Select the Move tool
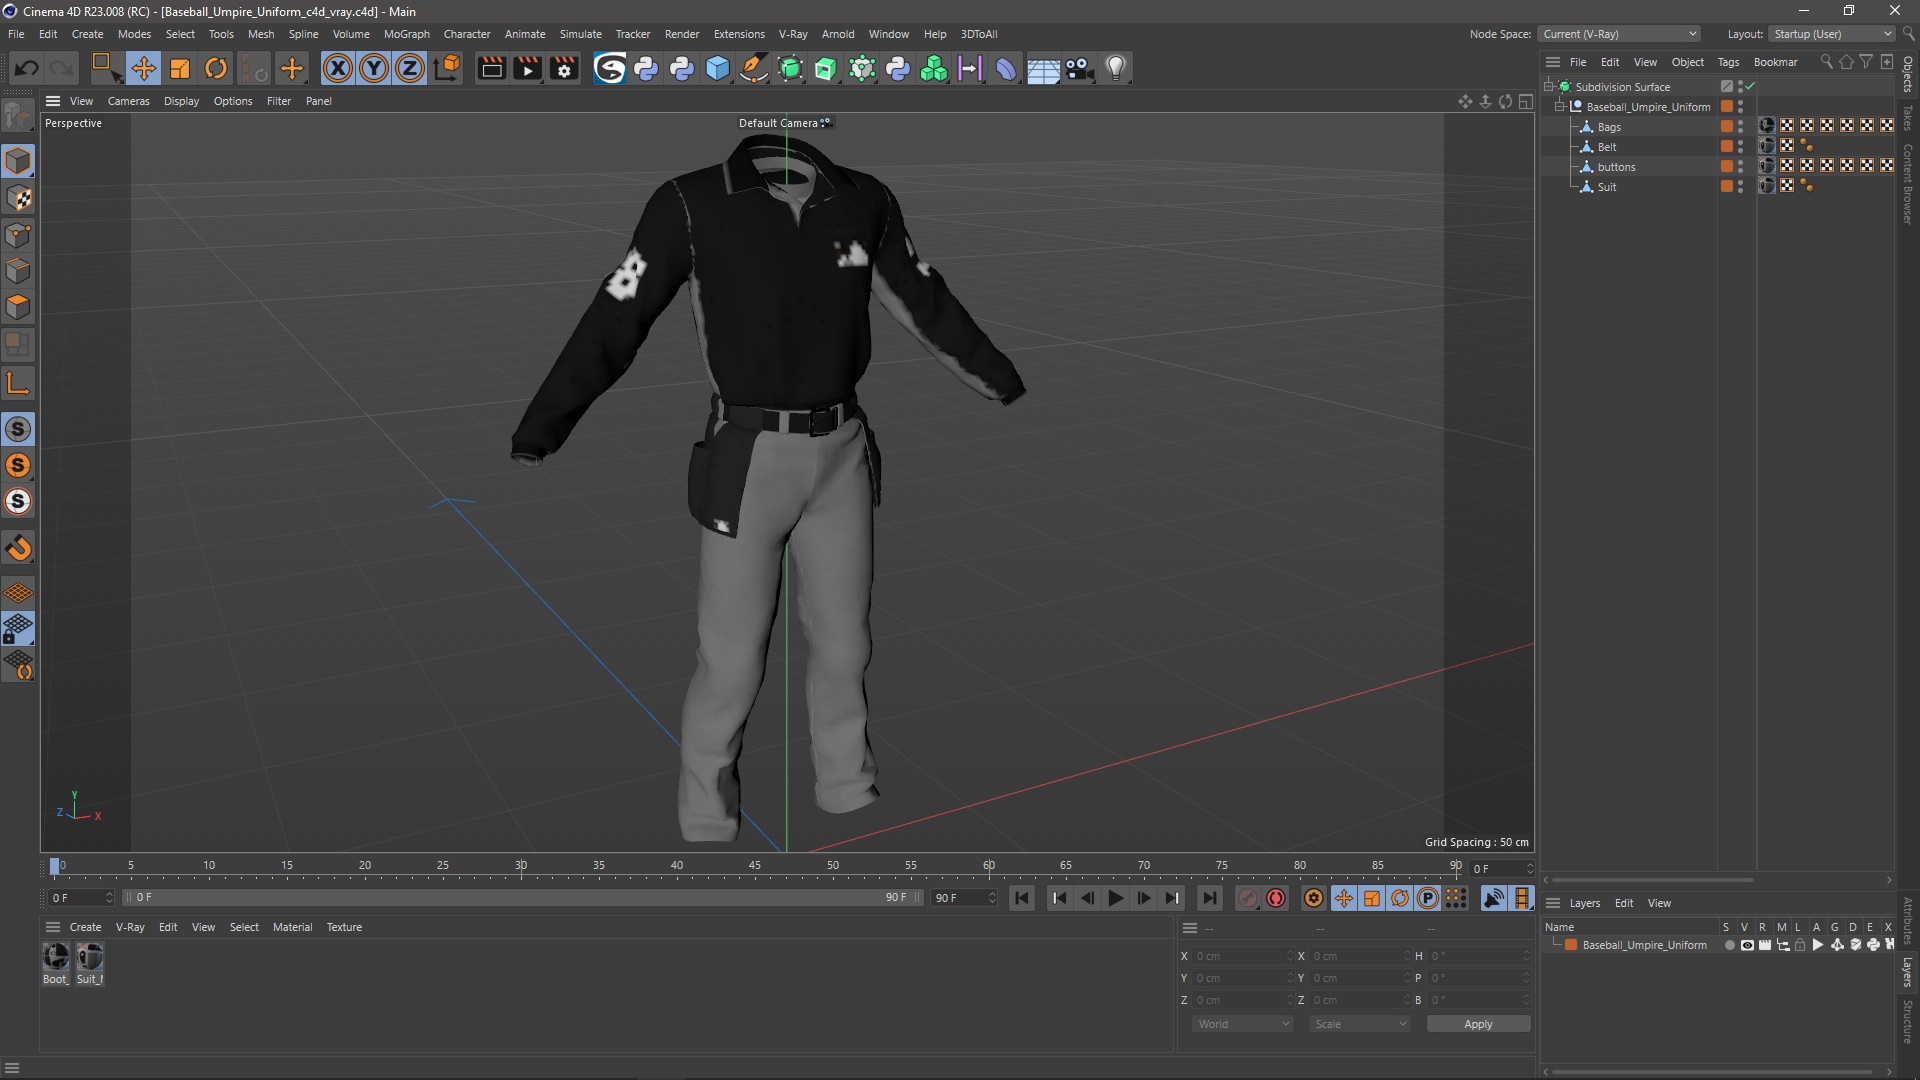This screenshot has width=1920, height=1080. tap(143, 68)
